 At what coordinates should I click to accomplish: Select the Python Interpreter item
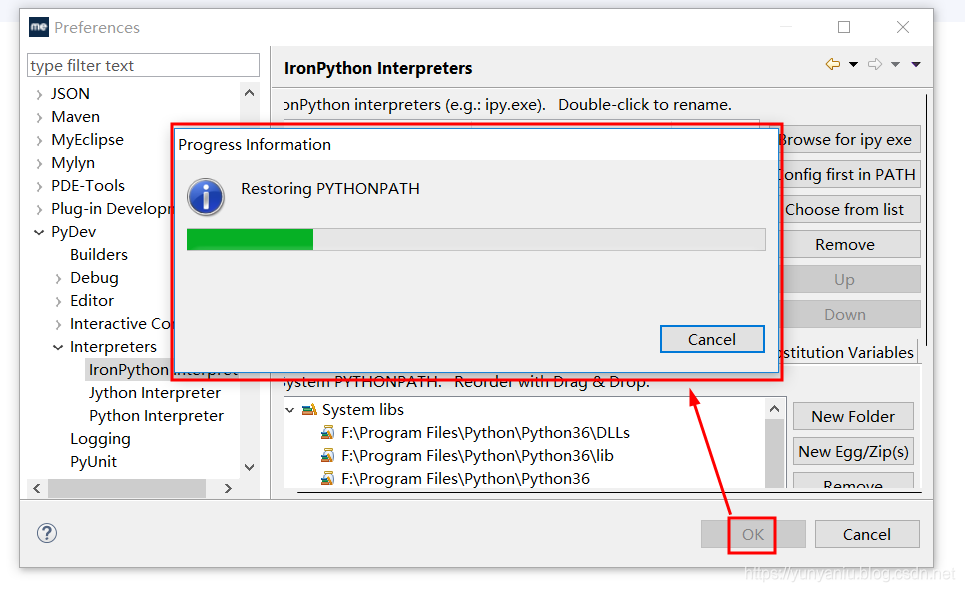156,416
